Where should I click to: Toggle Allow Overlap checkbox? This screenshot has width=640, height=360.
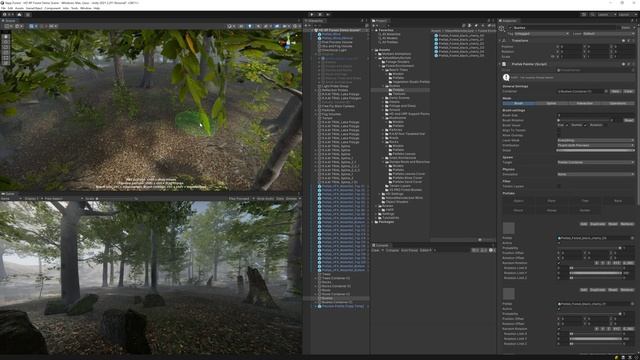559,135
